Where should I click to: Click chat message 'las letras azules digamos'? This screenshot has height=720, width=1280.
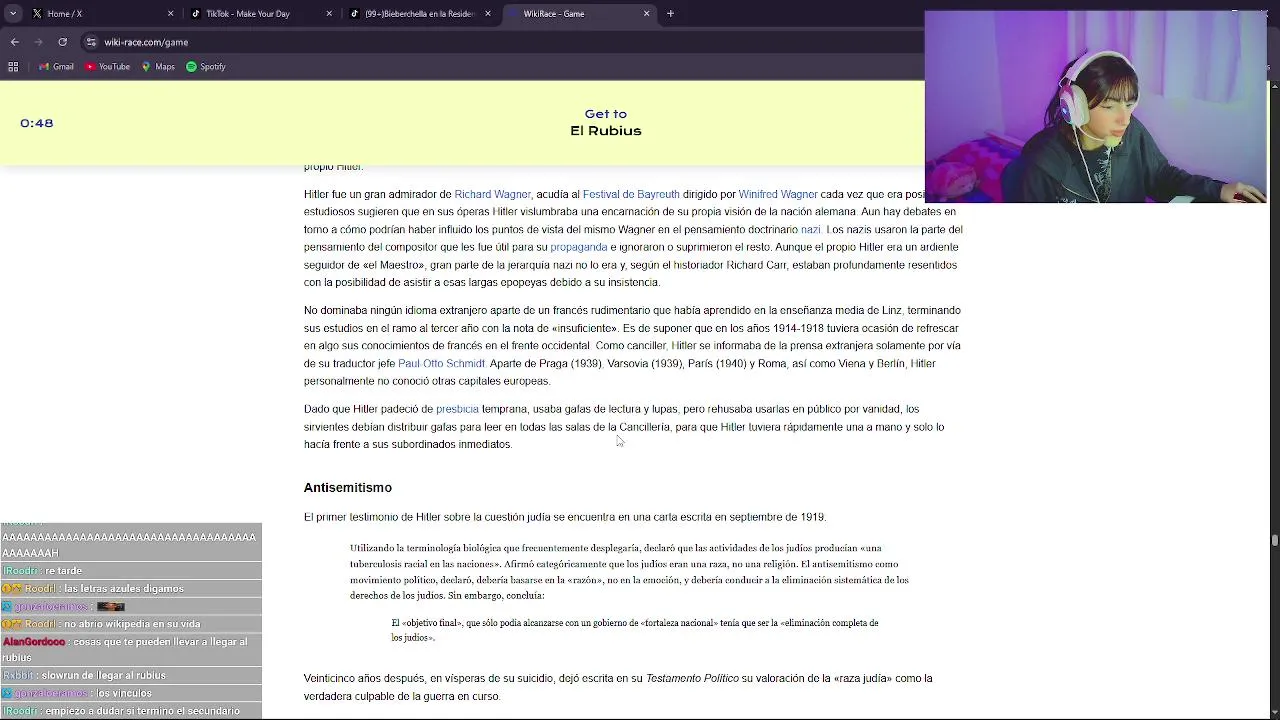123,588
